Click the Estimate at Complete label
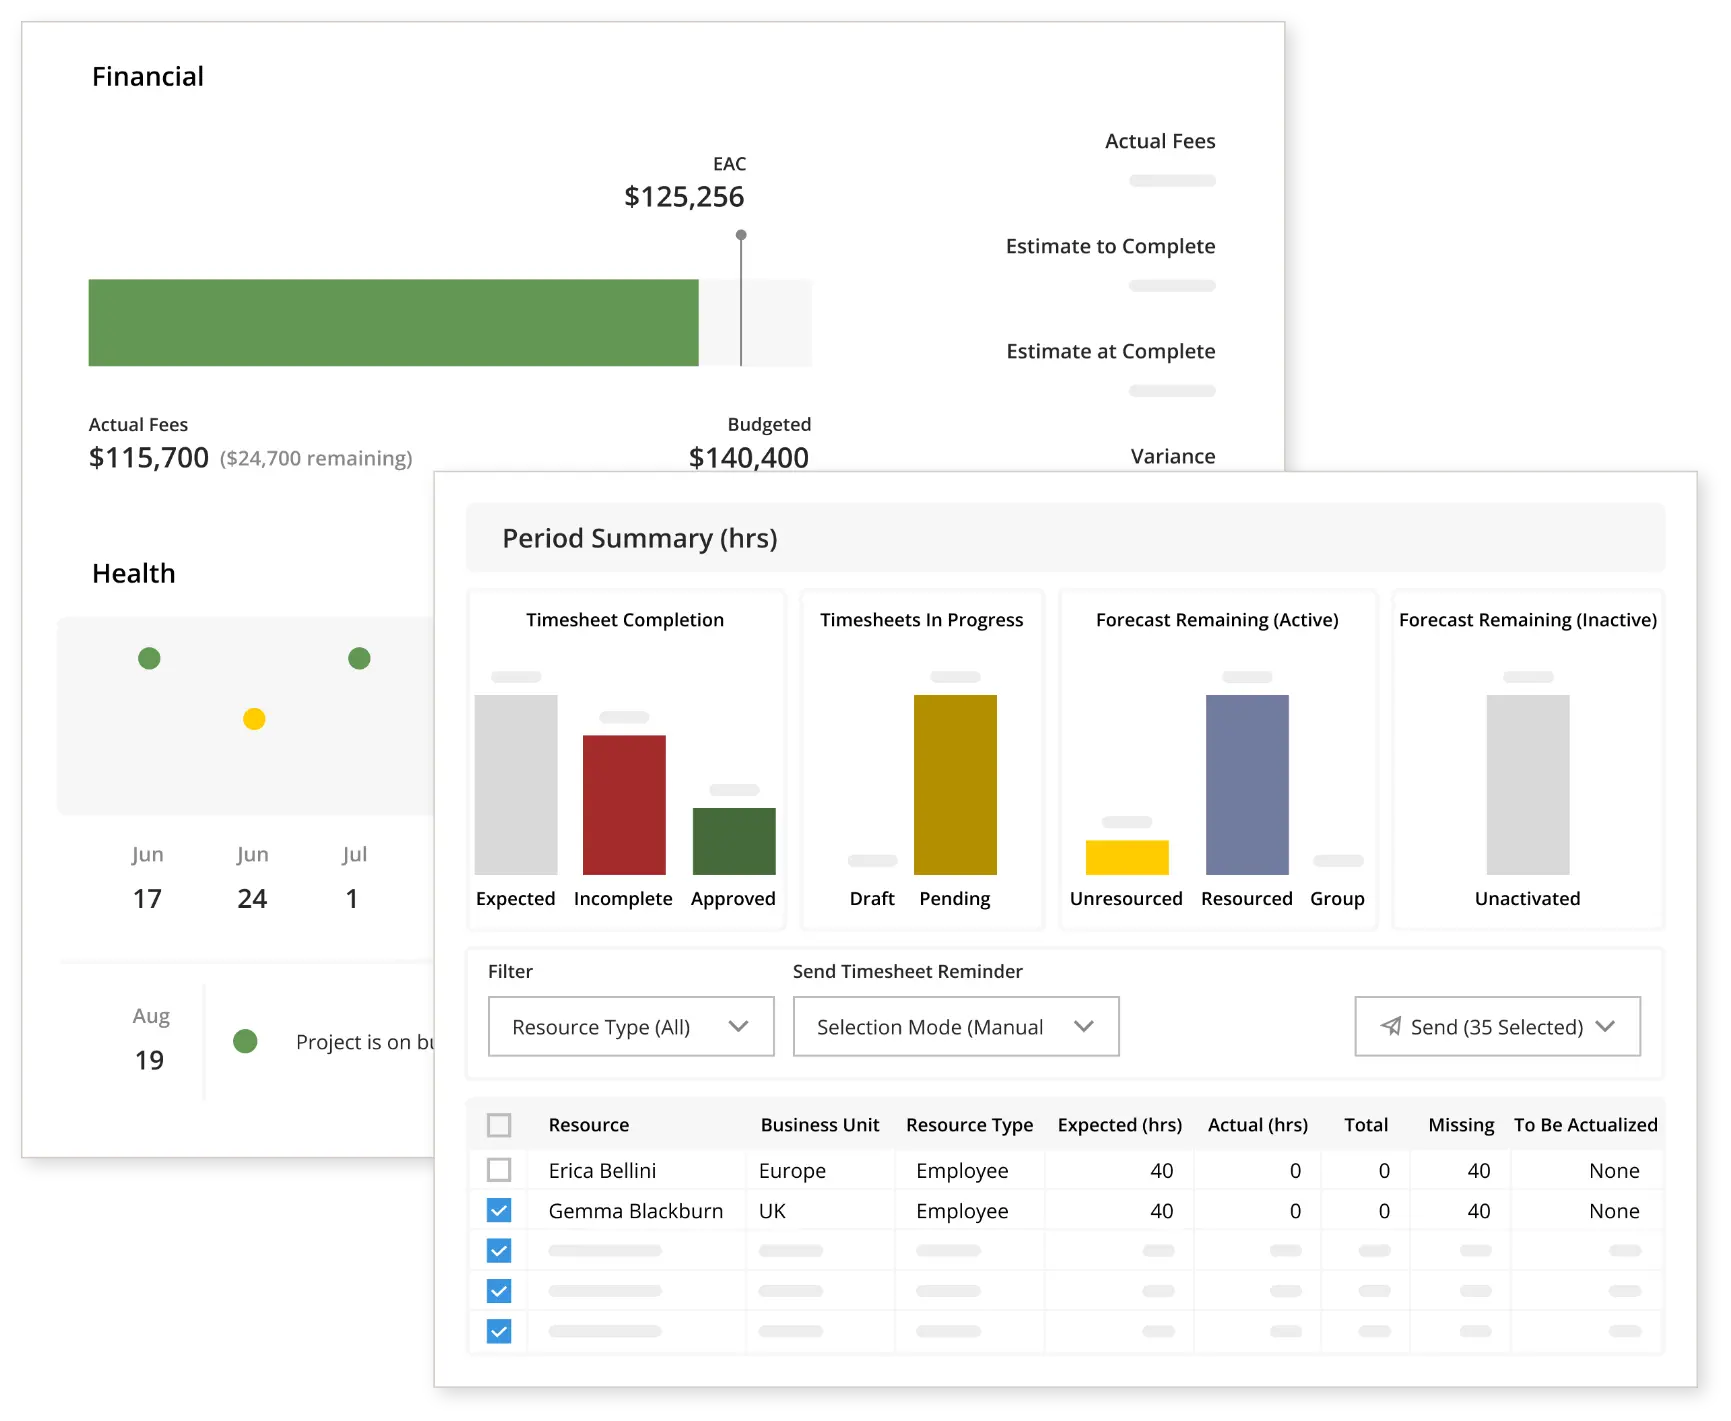Image resolution: width=1731 pixels, height=1421 pixels. coord(1110,351)
